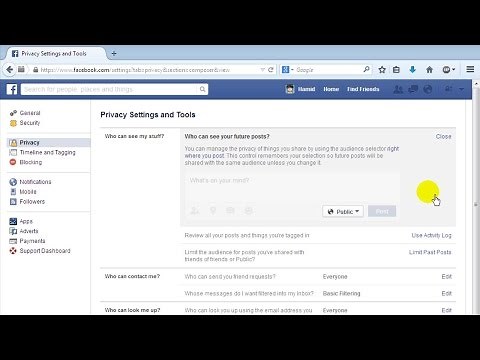This screenshot has width=480, height=360.
Task: Open Facebook notifications globe icon
Action: click(428, 89)
